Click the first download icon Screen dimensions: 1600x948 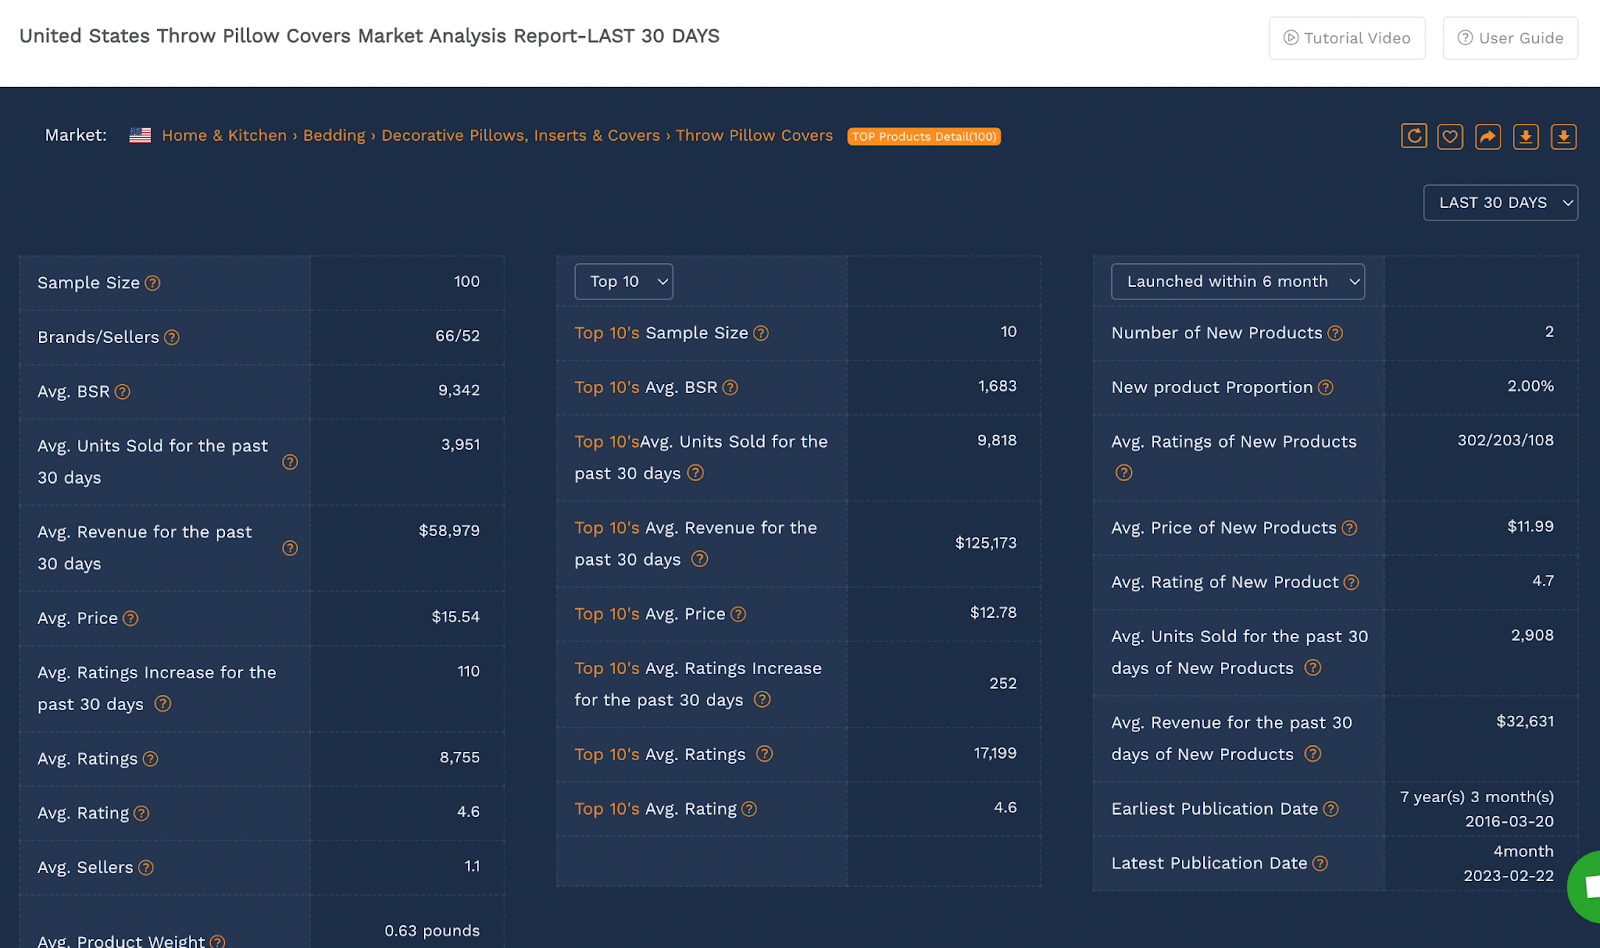1526,136
